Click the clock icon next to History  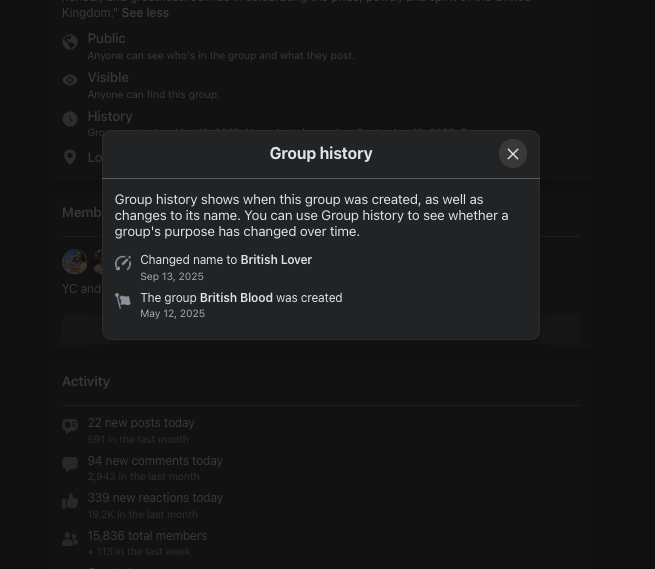click(x=70, y=119)
